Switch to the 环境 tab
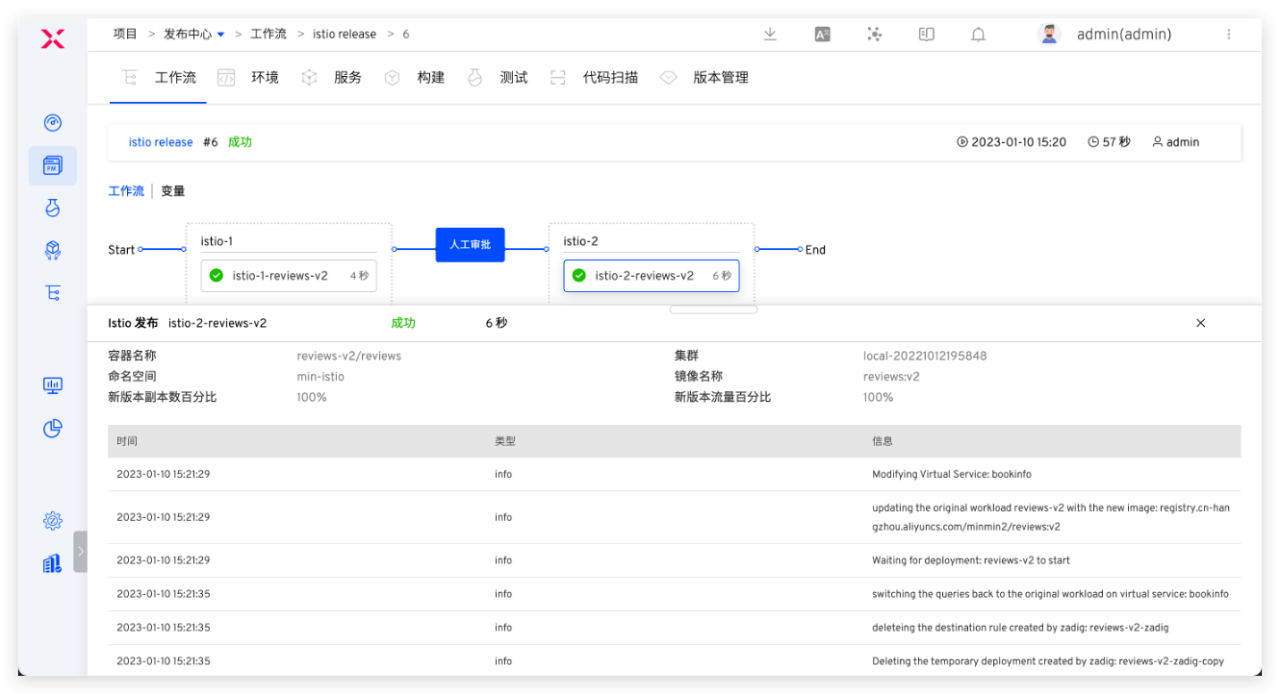The height and width of the screenshot is (694, 1280). [264, 78]
